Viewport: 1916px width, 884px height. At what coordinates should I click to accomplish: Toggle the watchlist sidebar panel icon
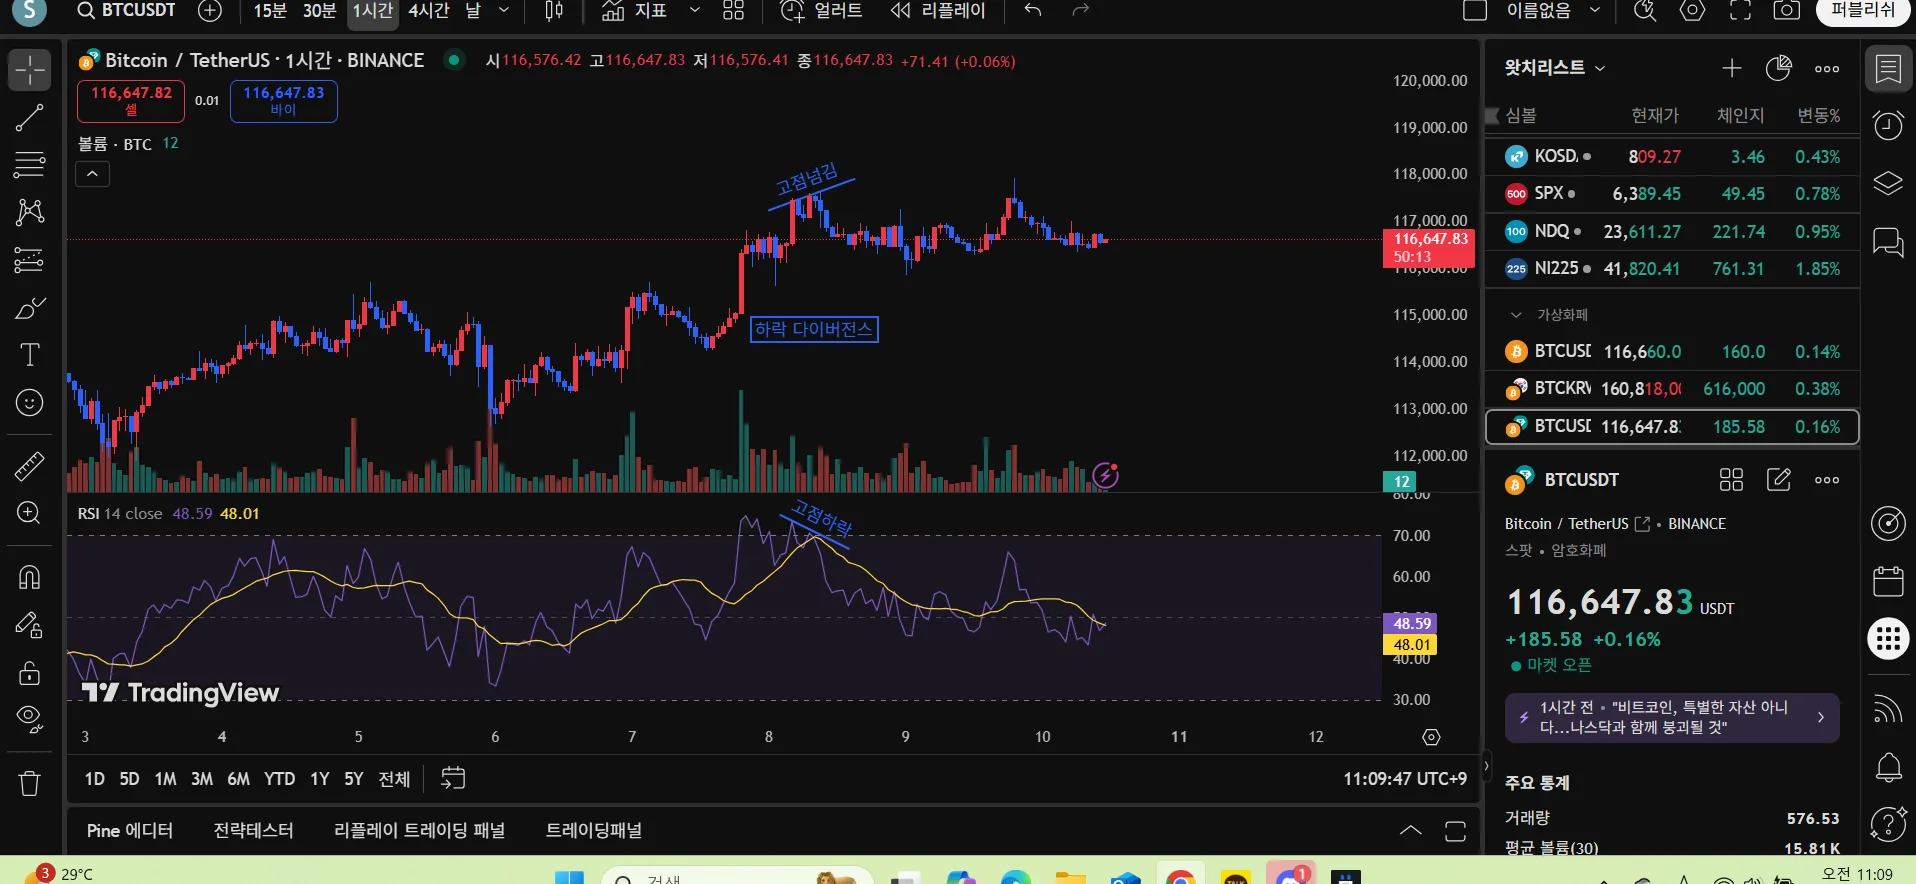pyautogui.click(x=1888, y=69)
